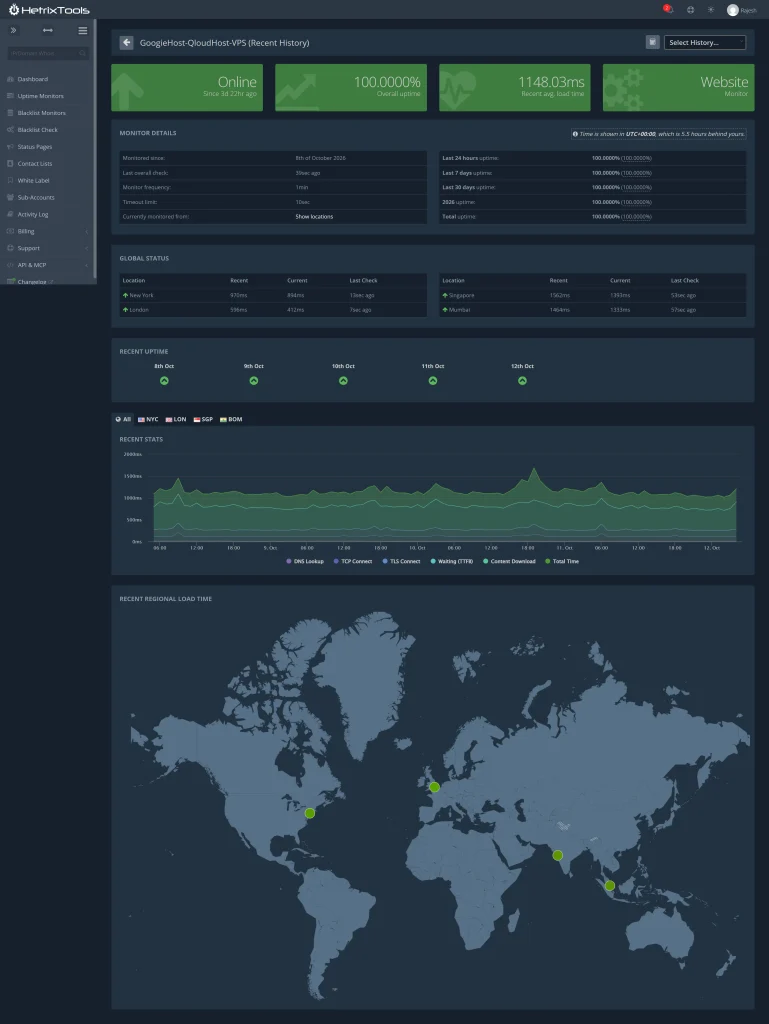
Task: Switch to the NYC stats tab
Action: (148, 419)
